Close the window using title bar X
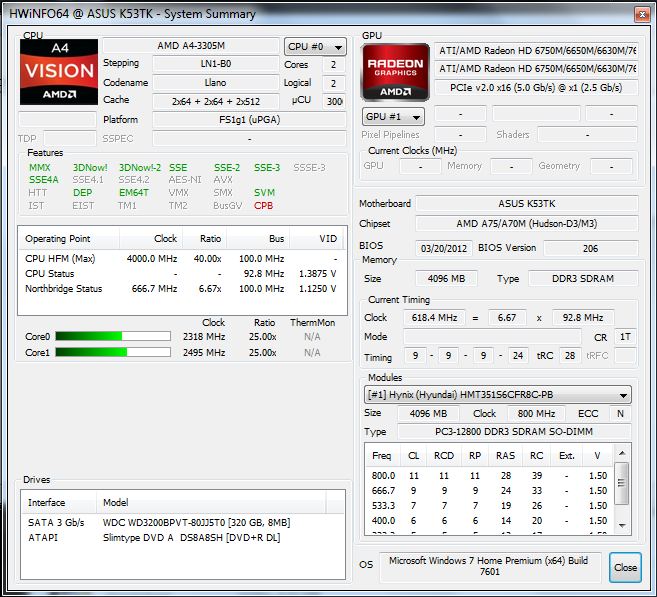The width and height of the screenshot is (657, 597). [x=642, y=15]
